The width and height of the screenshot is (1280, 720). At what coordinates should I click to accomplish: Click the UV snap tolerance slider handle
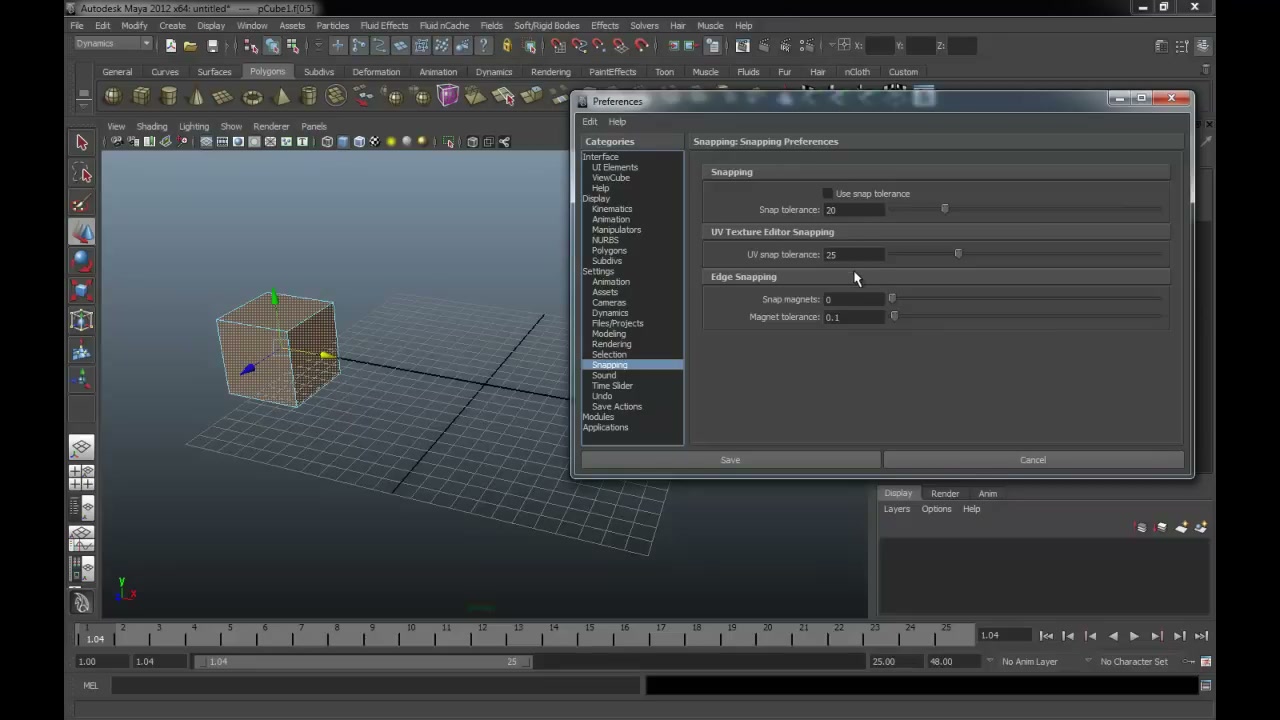tap(958, 254)
